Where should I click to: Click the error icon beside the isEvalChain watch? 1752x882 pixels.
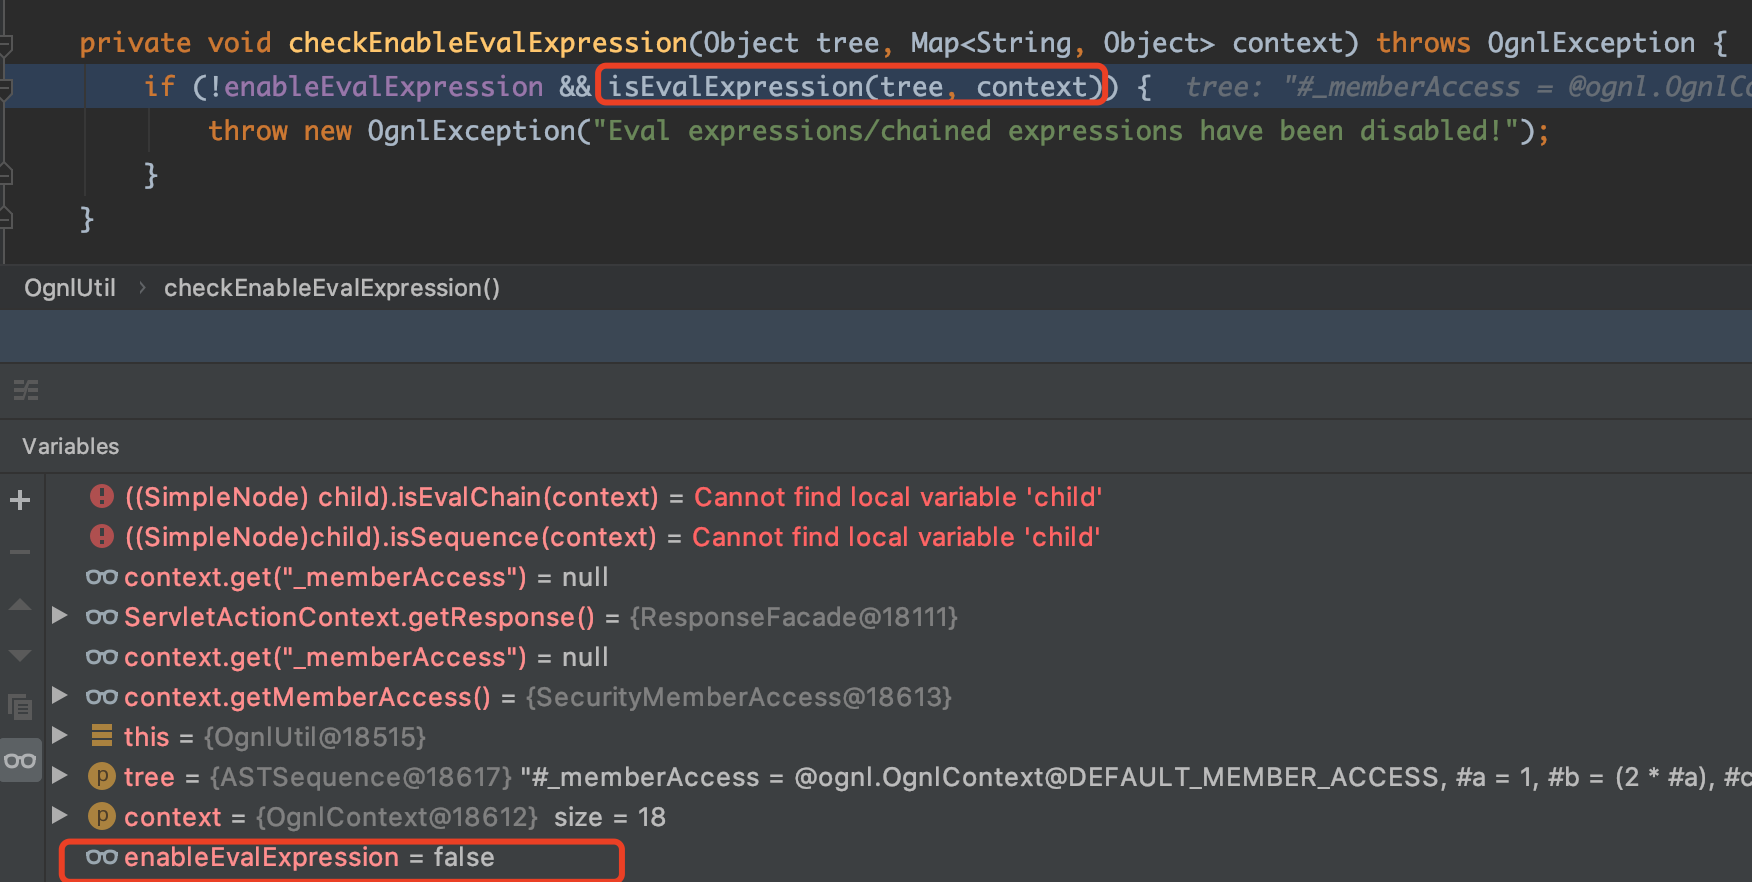coord(102,496)
